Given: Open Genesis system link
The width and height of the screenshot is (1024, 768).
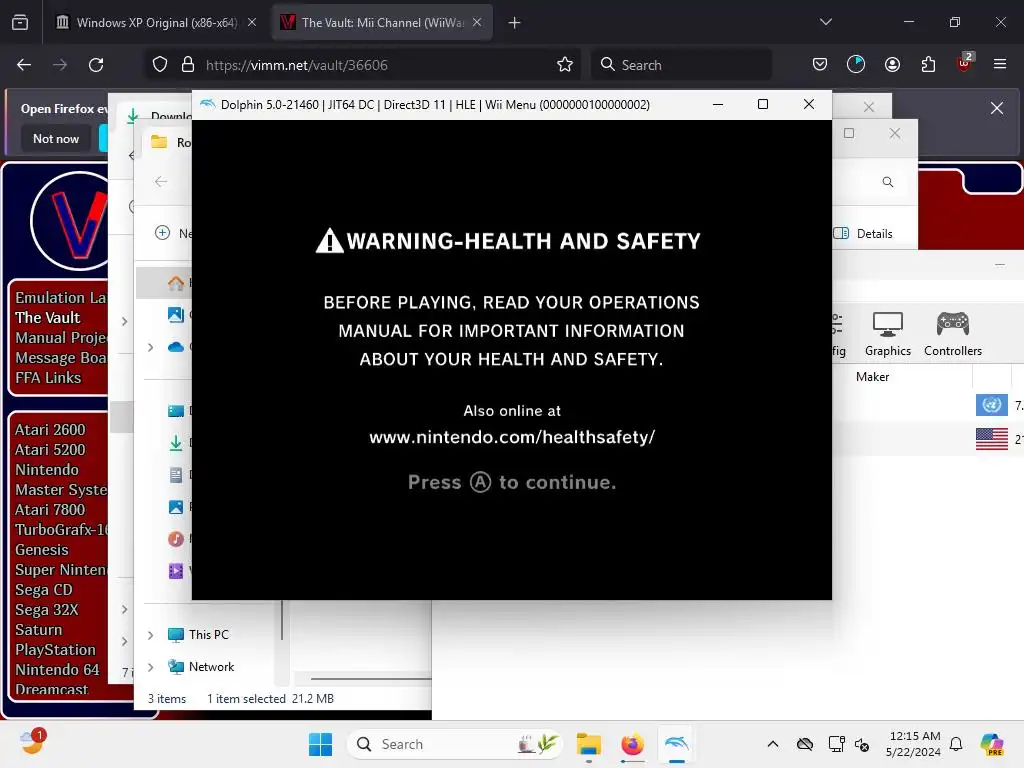Looking at the screenshot, I should 41,550.
